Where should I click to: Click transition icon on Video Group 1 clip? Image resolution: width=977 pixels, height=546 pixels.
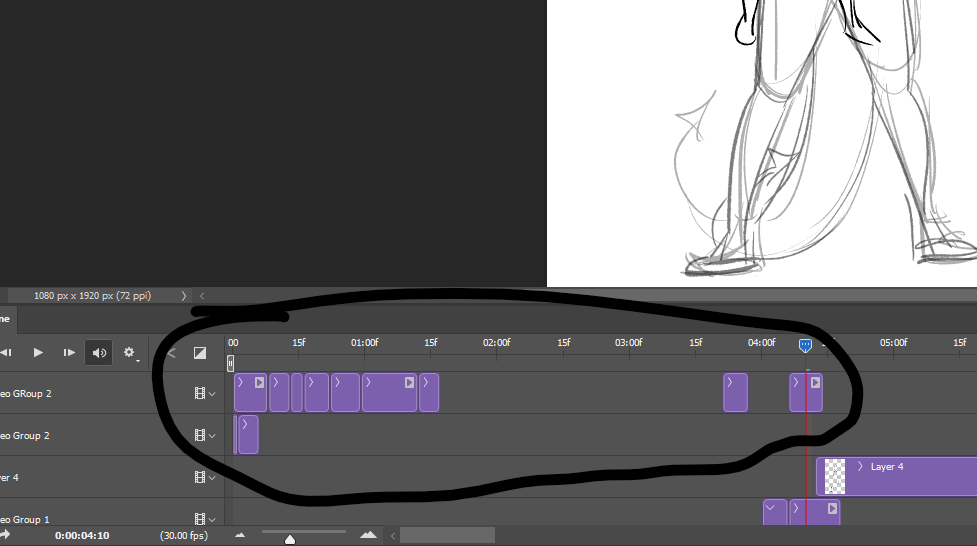coord(832,509)
